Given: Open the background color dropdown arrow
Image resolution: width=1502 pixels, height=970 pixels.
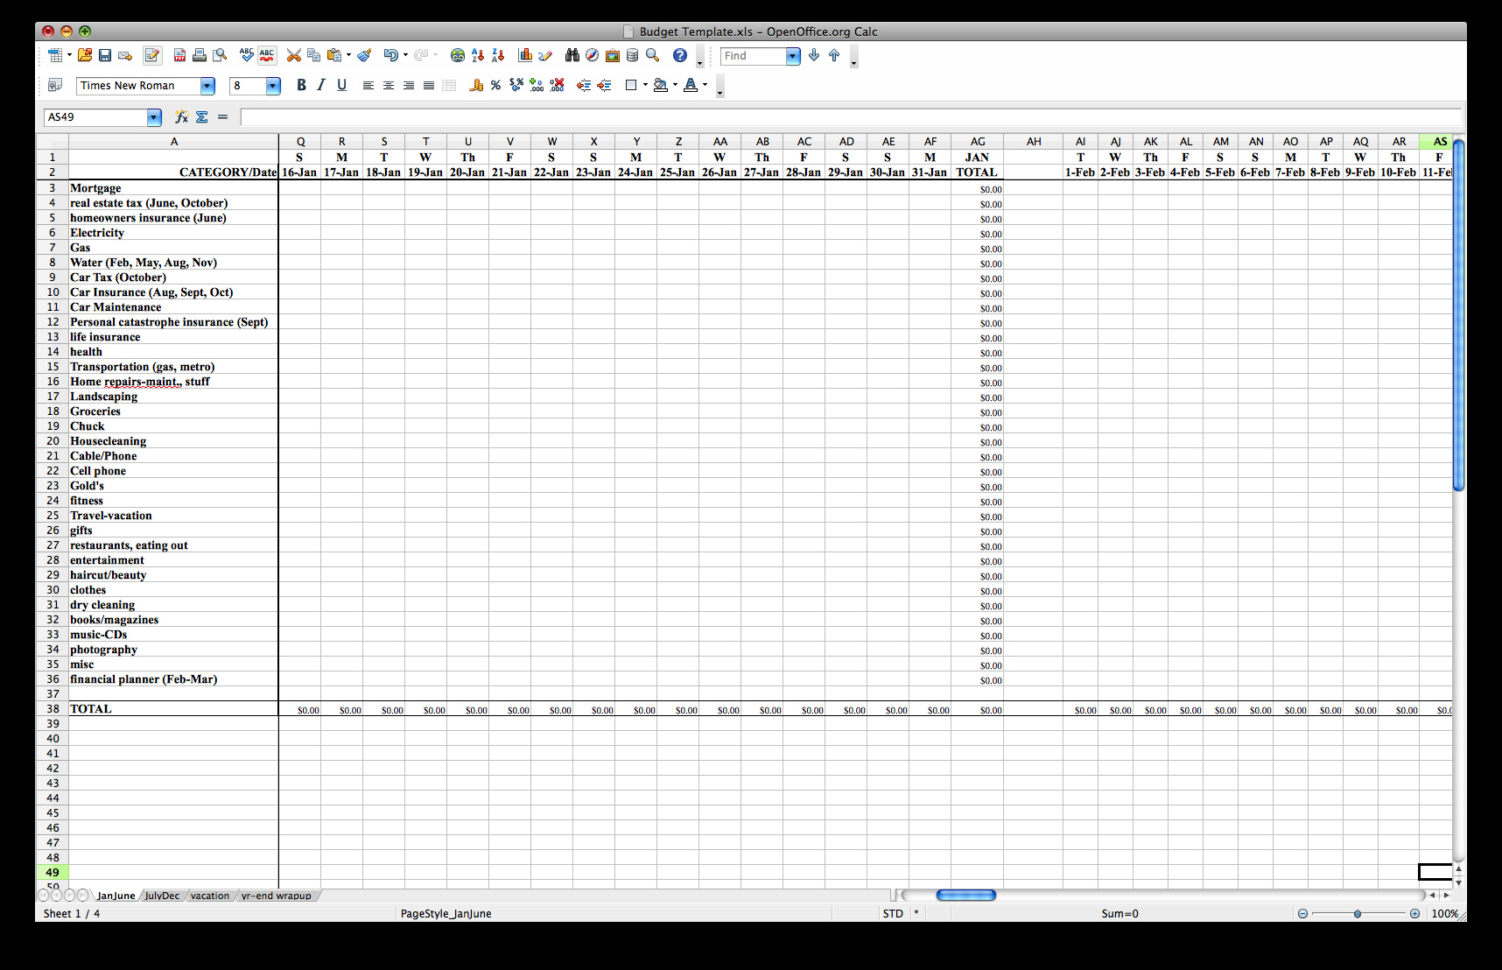Looking at the screenshot, I should click(674, 86).
